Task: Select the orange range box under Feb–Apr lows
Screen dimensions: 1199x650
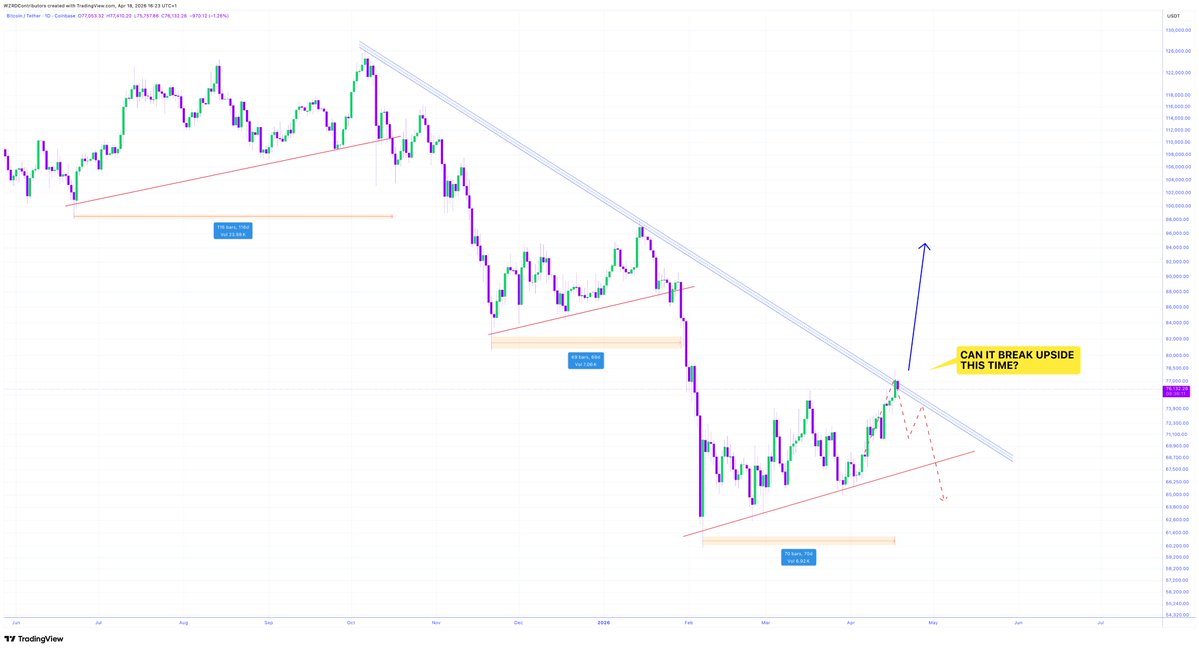Action: 798,541
